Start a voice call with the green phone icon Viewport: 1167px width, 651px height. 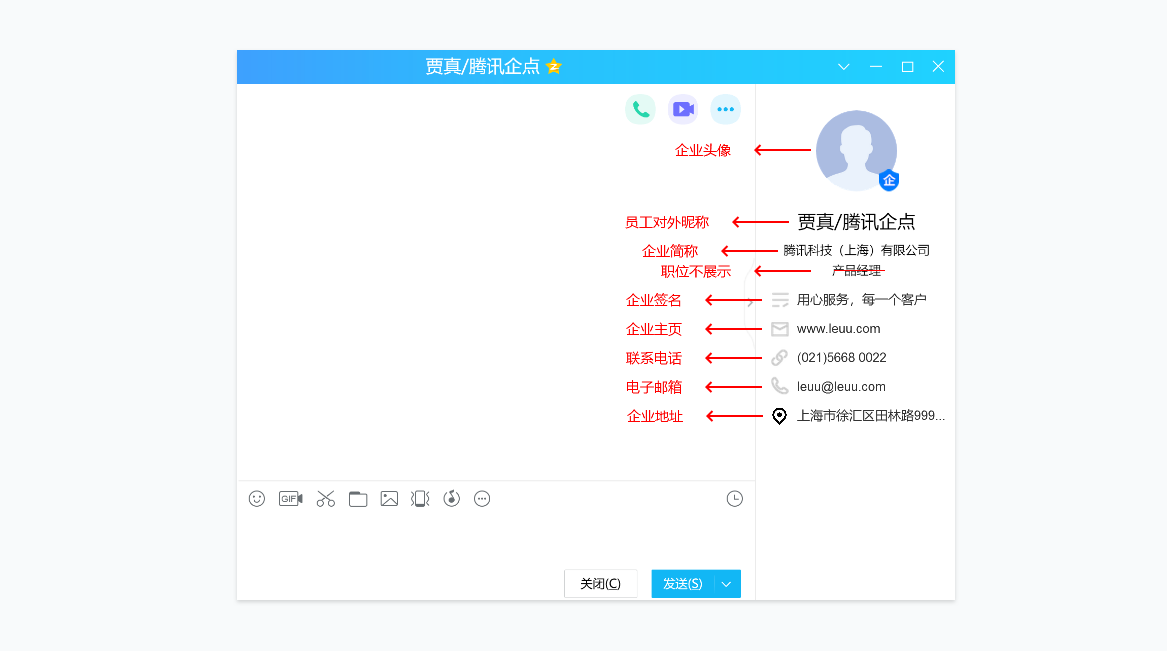coord(640,109)
